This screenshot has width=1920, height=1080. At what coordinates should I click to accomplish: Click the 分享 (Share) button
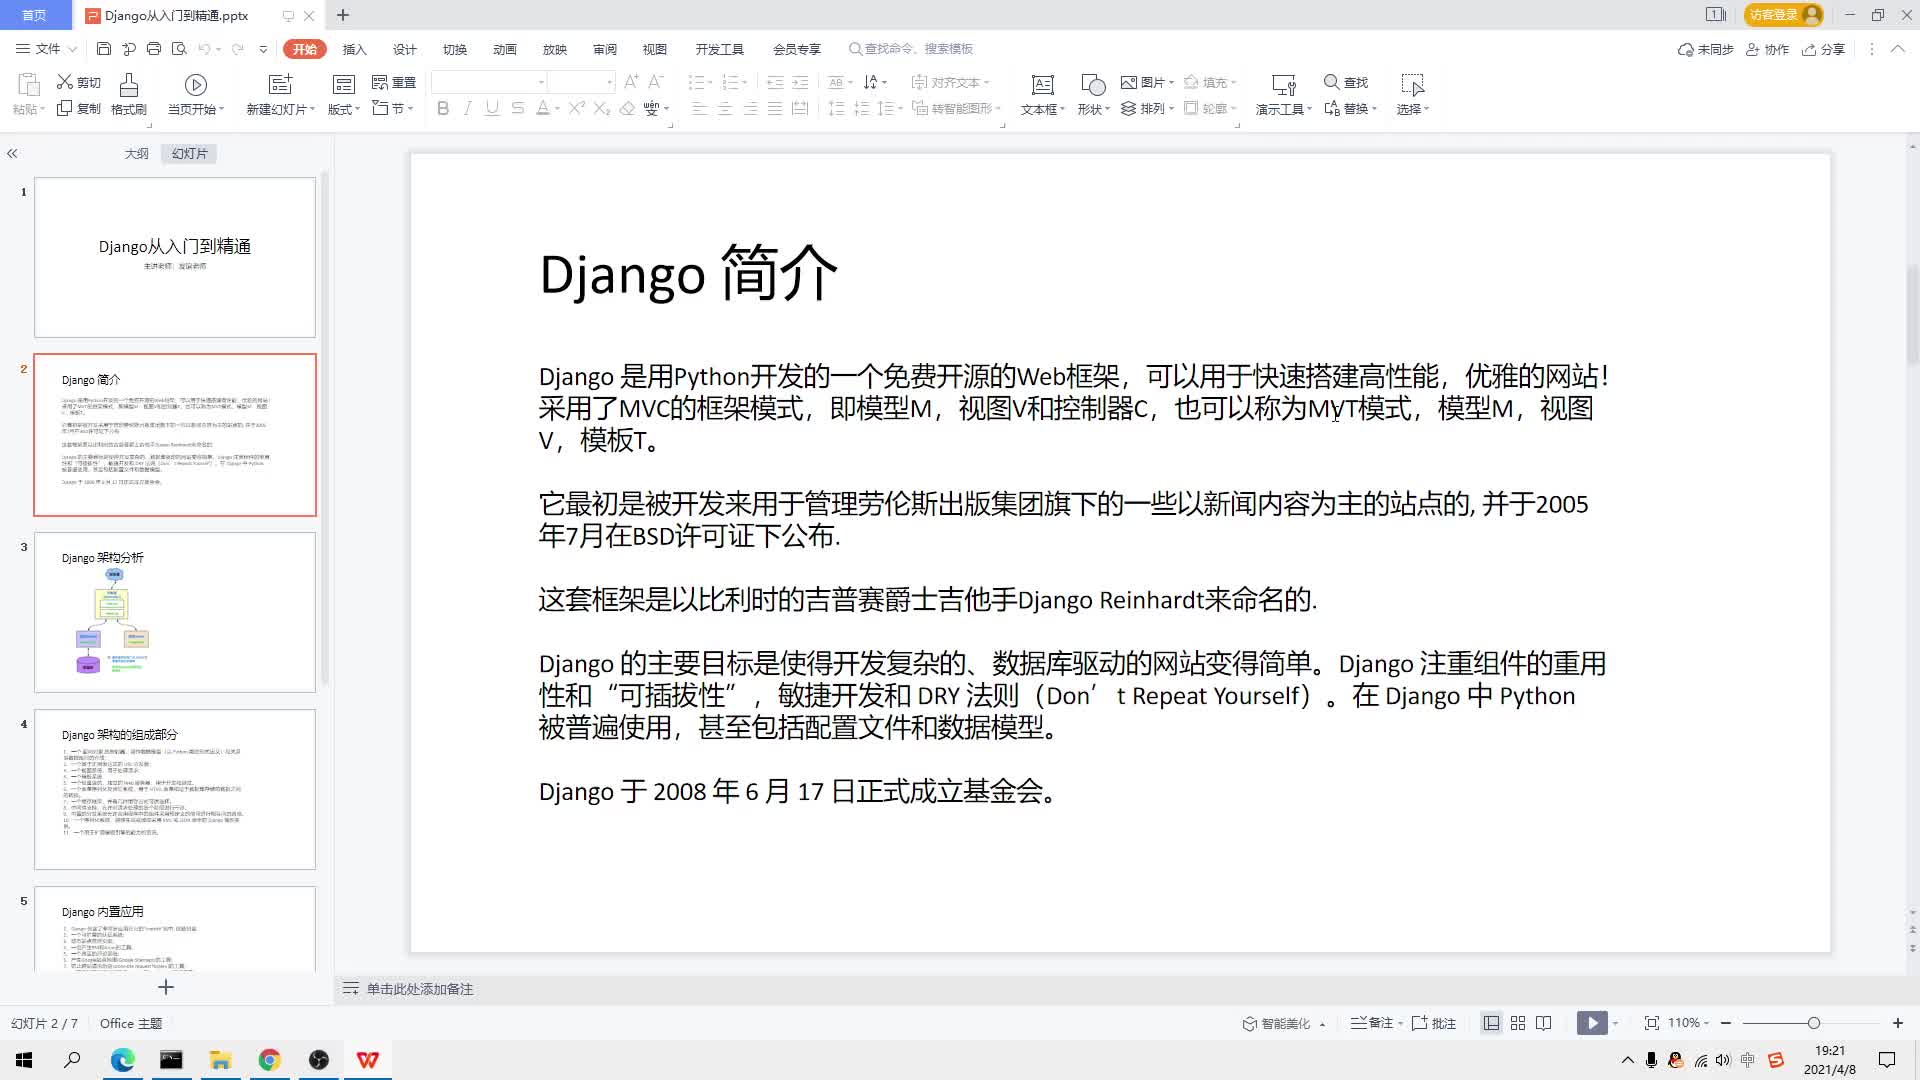click(1824, 49)
